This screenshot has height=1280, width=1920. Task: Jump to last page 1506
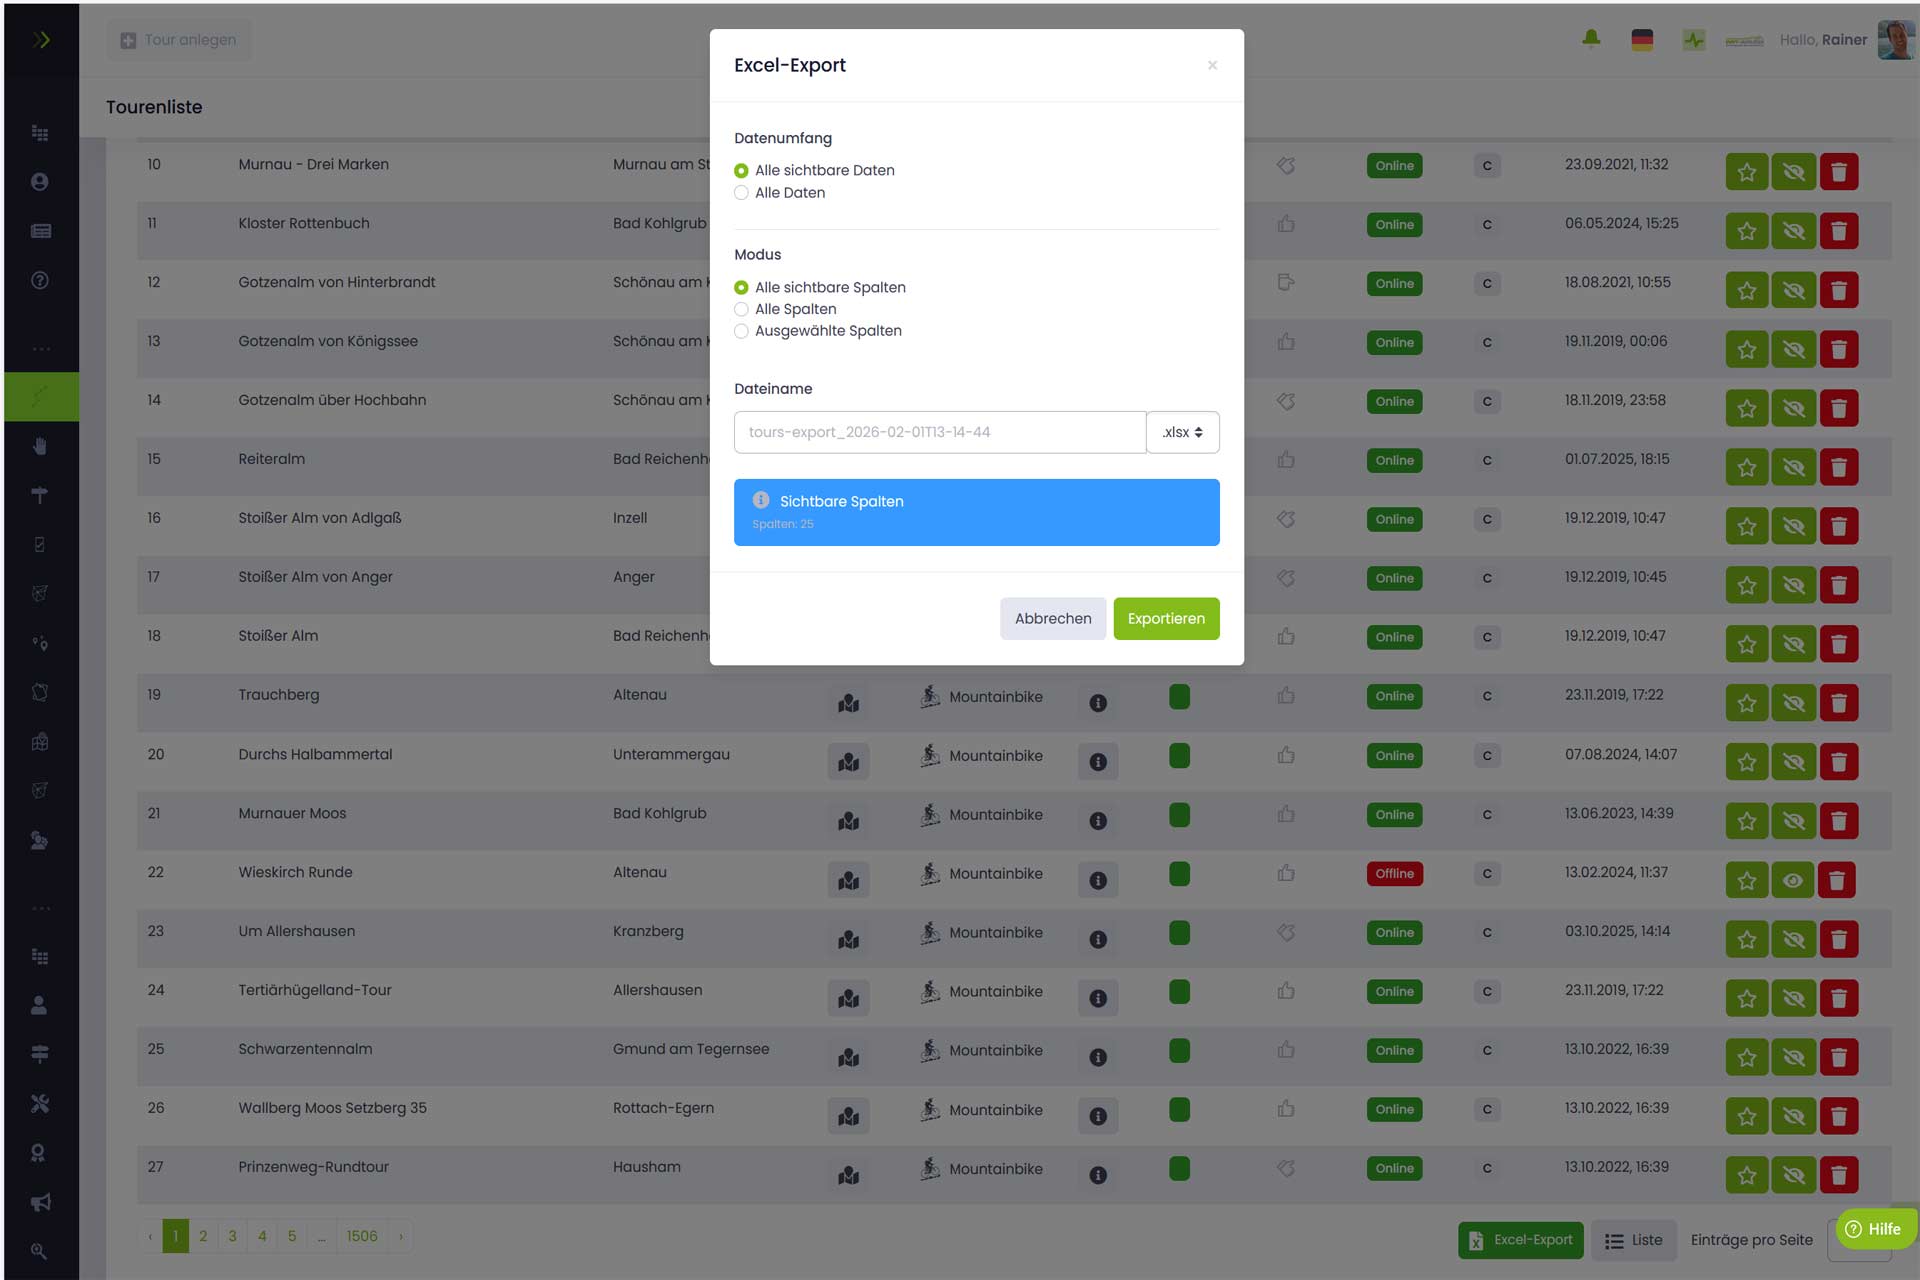pyautogui.click(x=361, y=1236)
